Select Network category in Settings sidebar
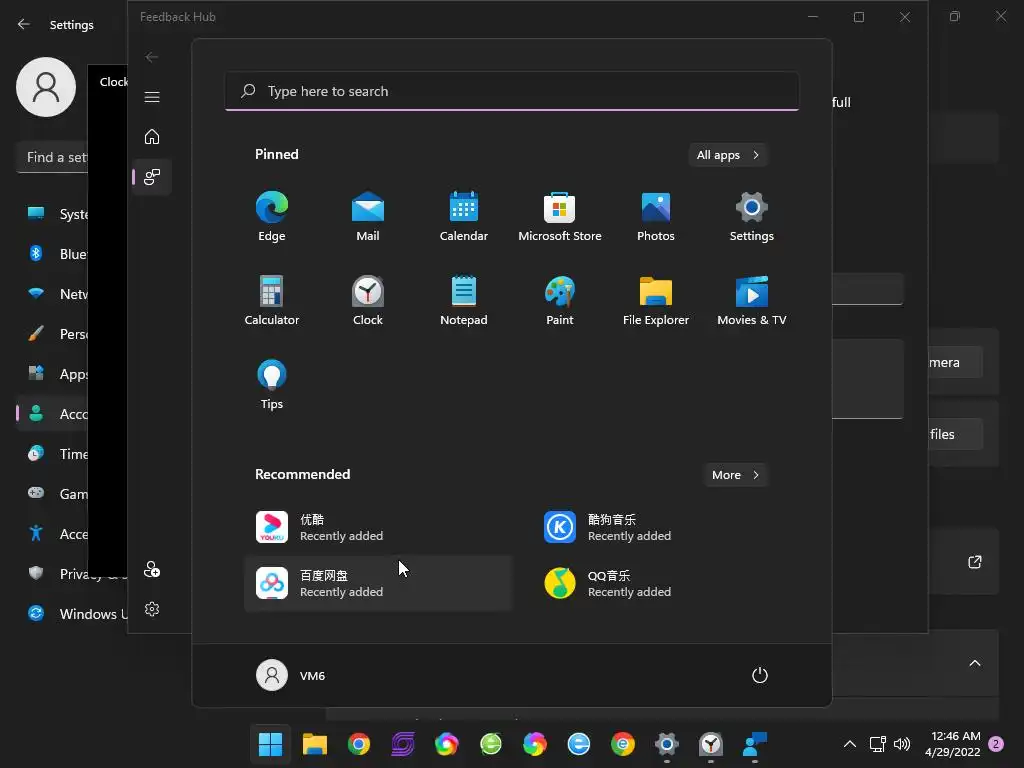This screenshot has width=1024, height=768. click(52, 294)
